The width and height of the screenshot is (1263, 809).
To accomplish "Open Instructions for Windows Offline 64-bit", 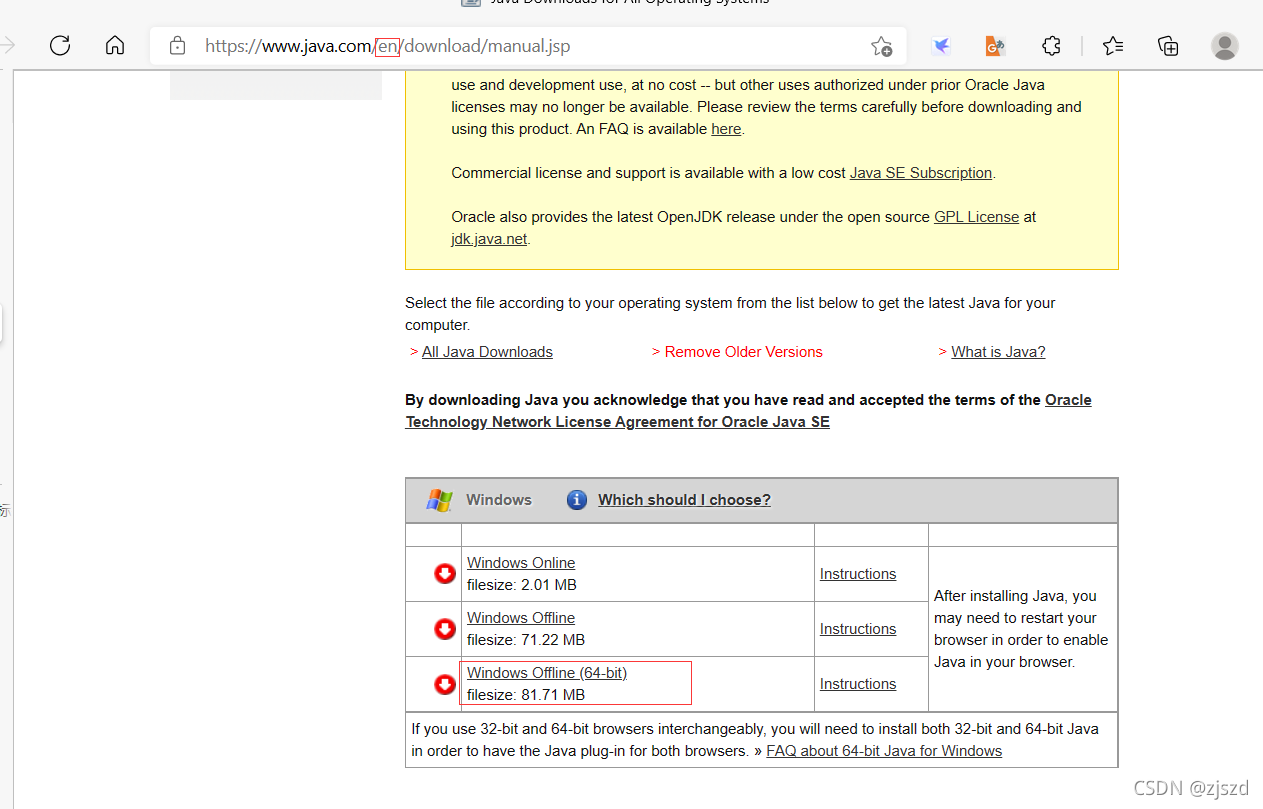I will pos(858,684).
